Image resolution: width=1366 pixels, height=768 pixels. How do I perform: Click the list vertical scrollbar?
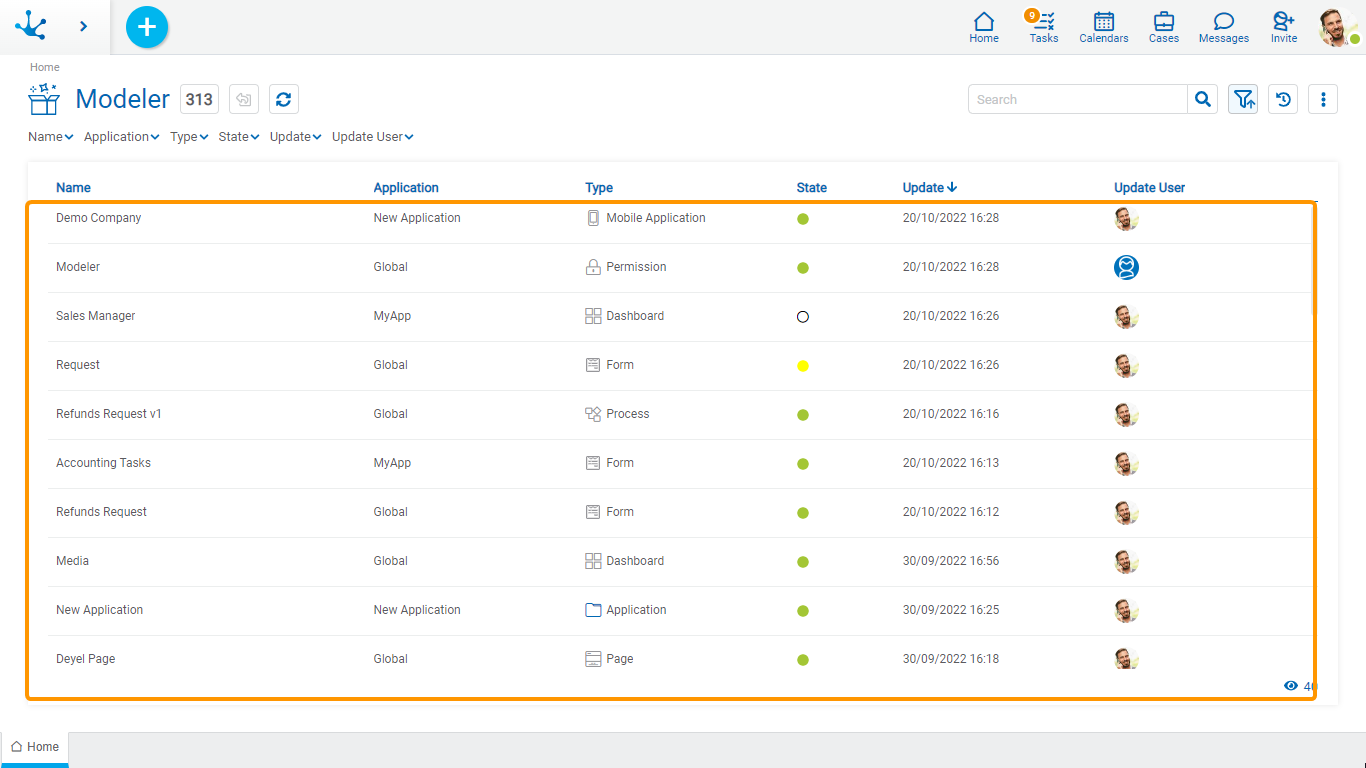click(x=1314, y=260)
